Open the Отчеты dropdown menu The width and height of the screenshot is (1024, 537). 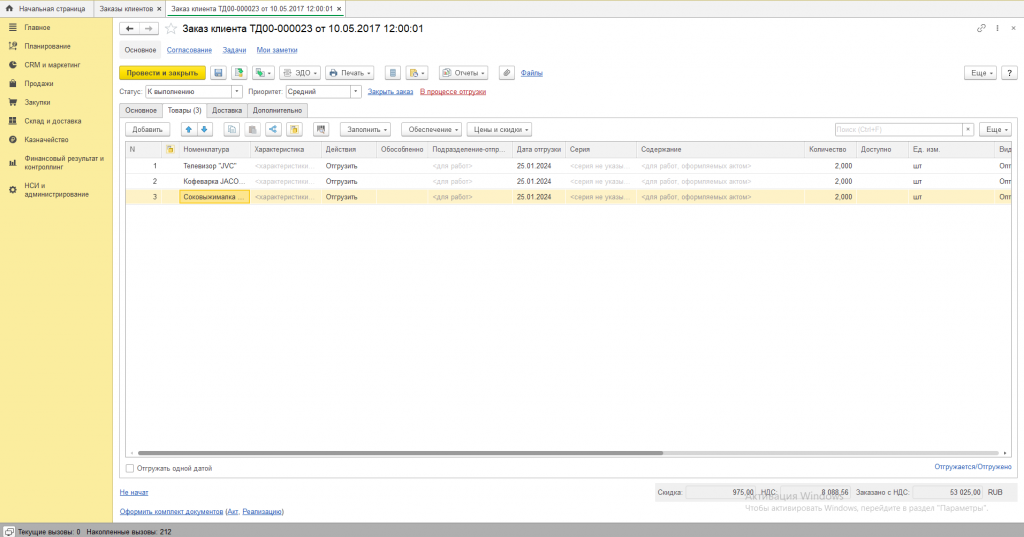click(463, 73)
